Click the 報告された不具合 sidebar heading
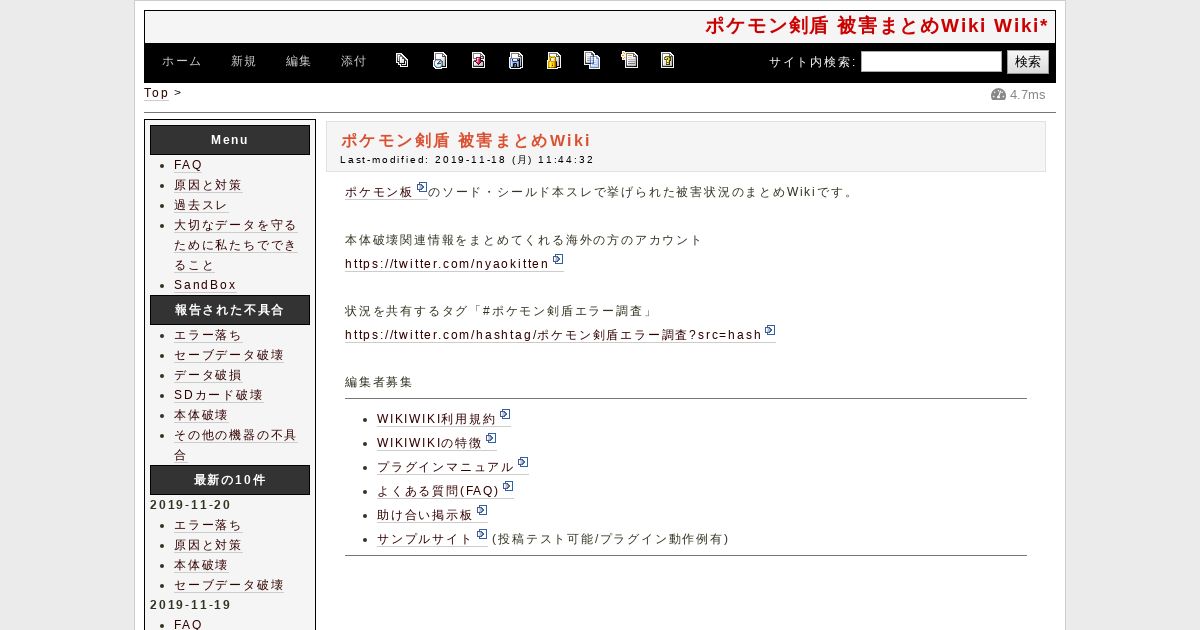This screenshot has height=630, width=1200. pos(230,310)
